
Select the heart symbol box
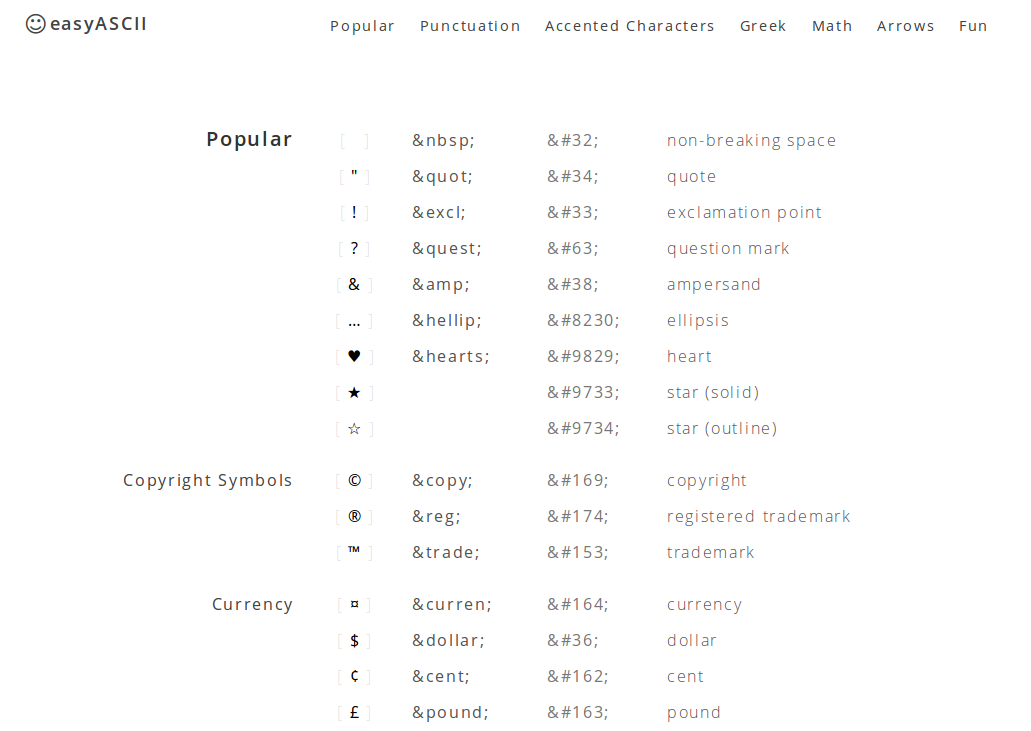coord(354,356)
